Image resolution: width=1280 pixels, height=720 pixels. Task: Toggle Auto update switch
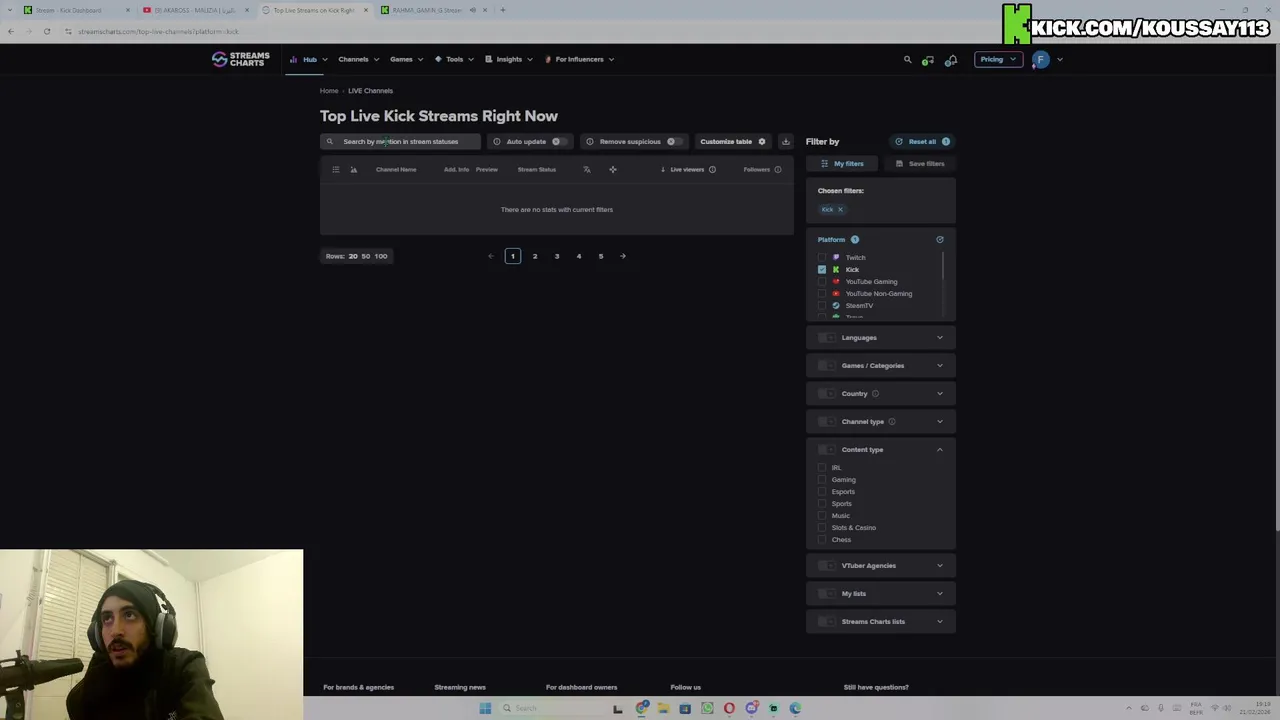click(x=560, y=141)
